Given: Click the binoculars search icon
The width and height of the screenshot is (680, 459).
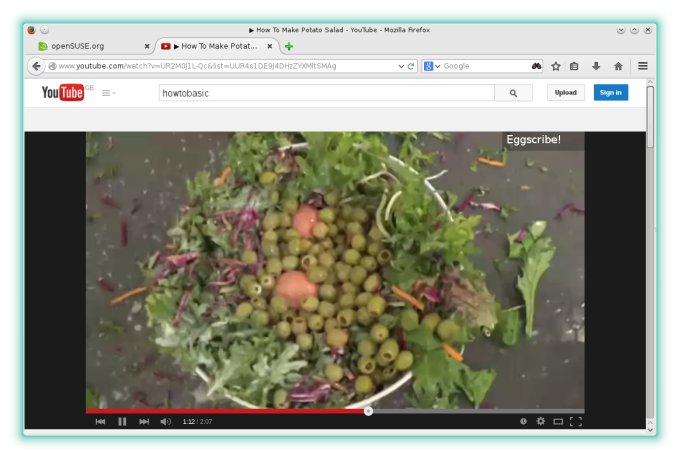Looking at the screenshot, I should [536, 66].
